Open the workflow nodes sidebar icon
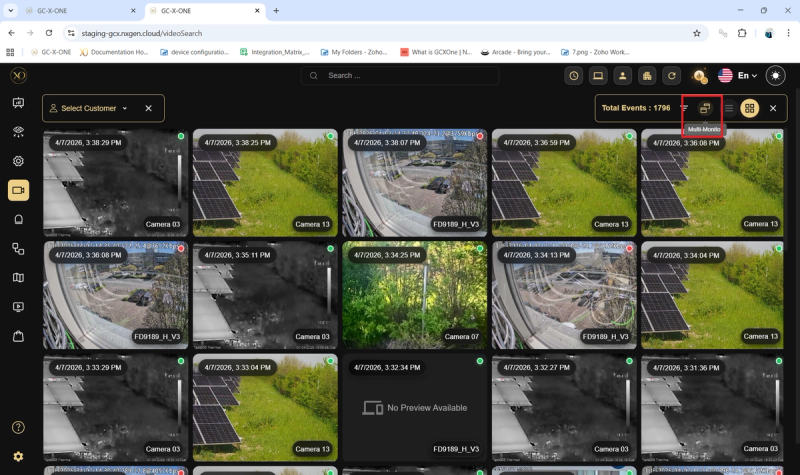800x475 pixels. click(18, 249)
